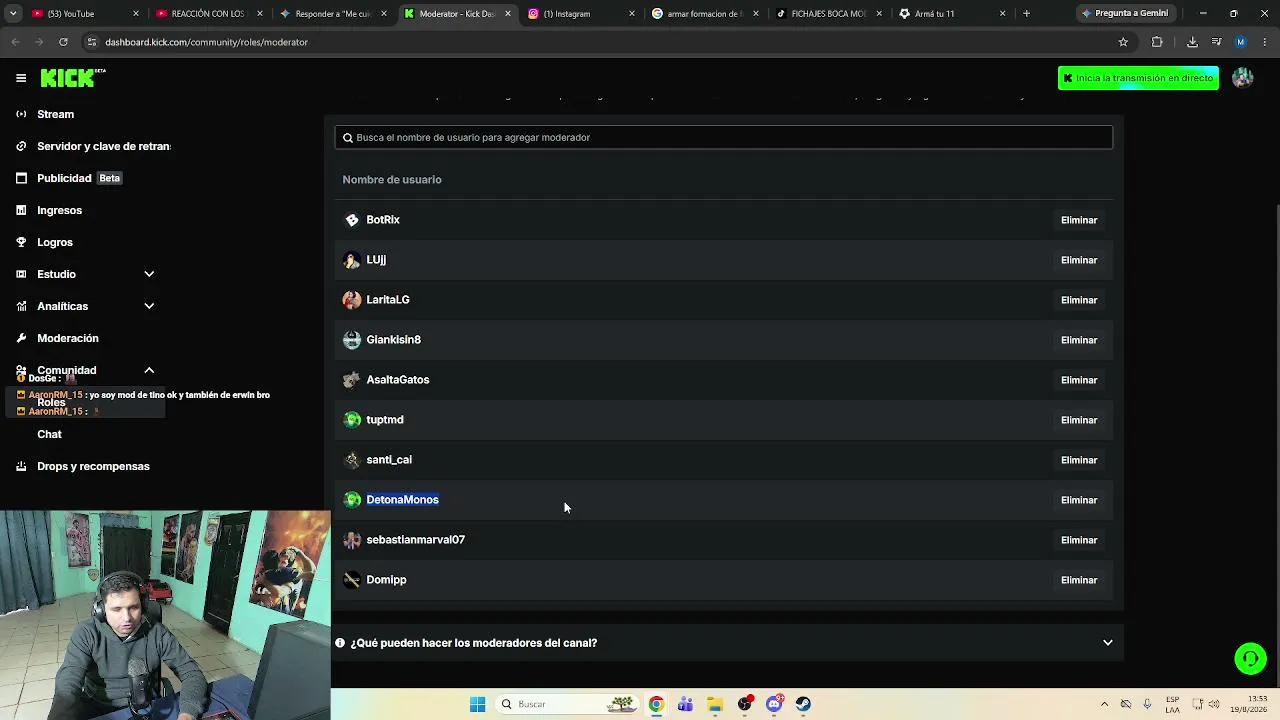Open Microsoft Teams from taskbar
This screenshot has height=720, width=1280.
[685, 704]
